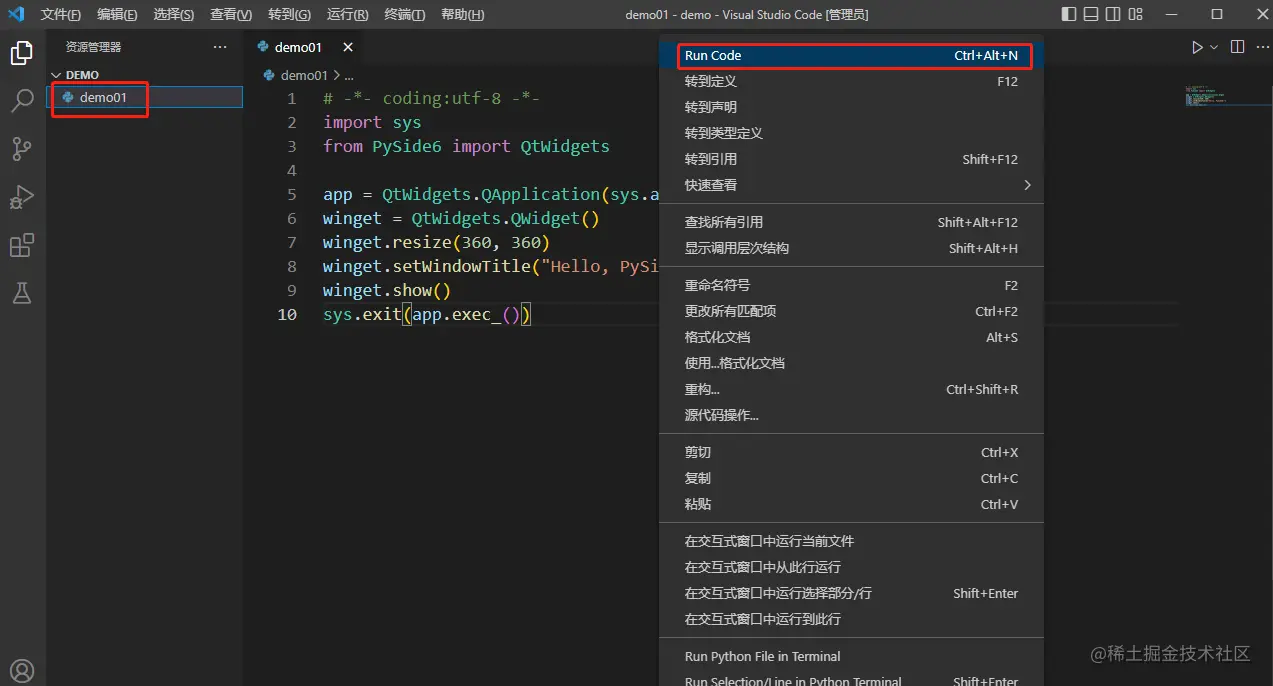Image resolution: width=1273 pixels, height=686 pixels.
Task: Open the 终端 menu
Action: (404, 14)
